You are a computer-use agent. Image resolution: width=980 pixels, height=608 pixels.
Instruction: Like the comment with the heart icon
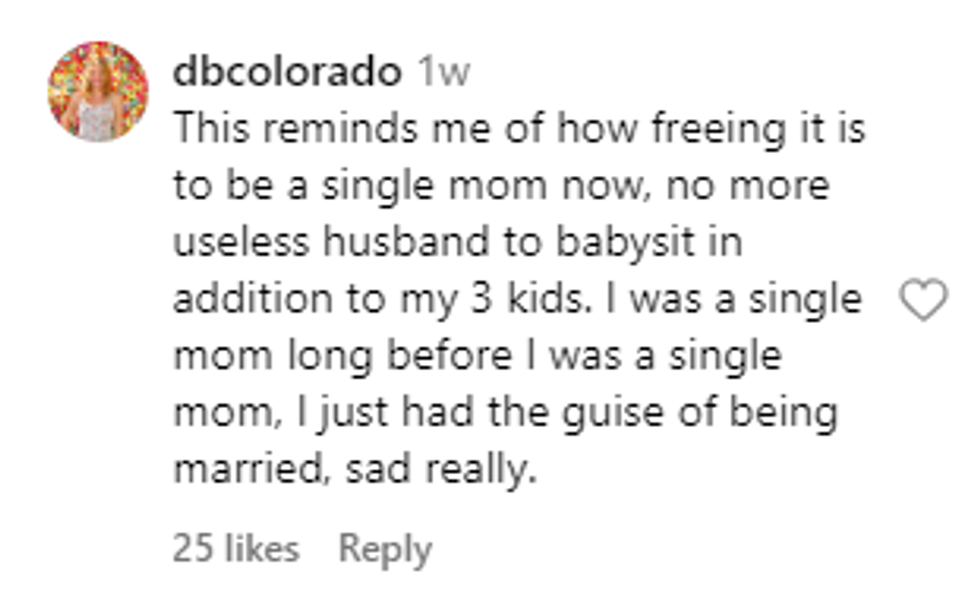click(923, 301)
